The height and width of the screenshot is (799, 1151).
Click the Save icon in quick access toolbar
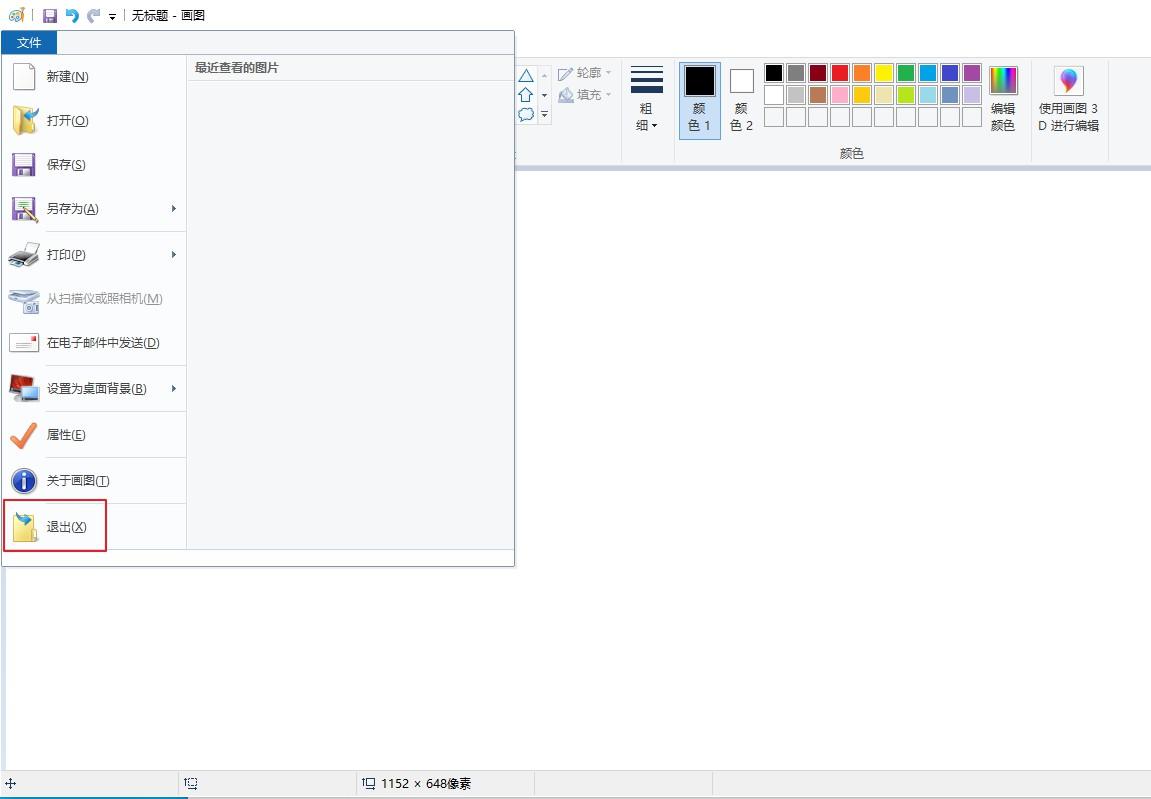(50, 15)
